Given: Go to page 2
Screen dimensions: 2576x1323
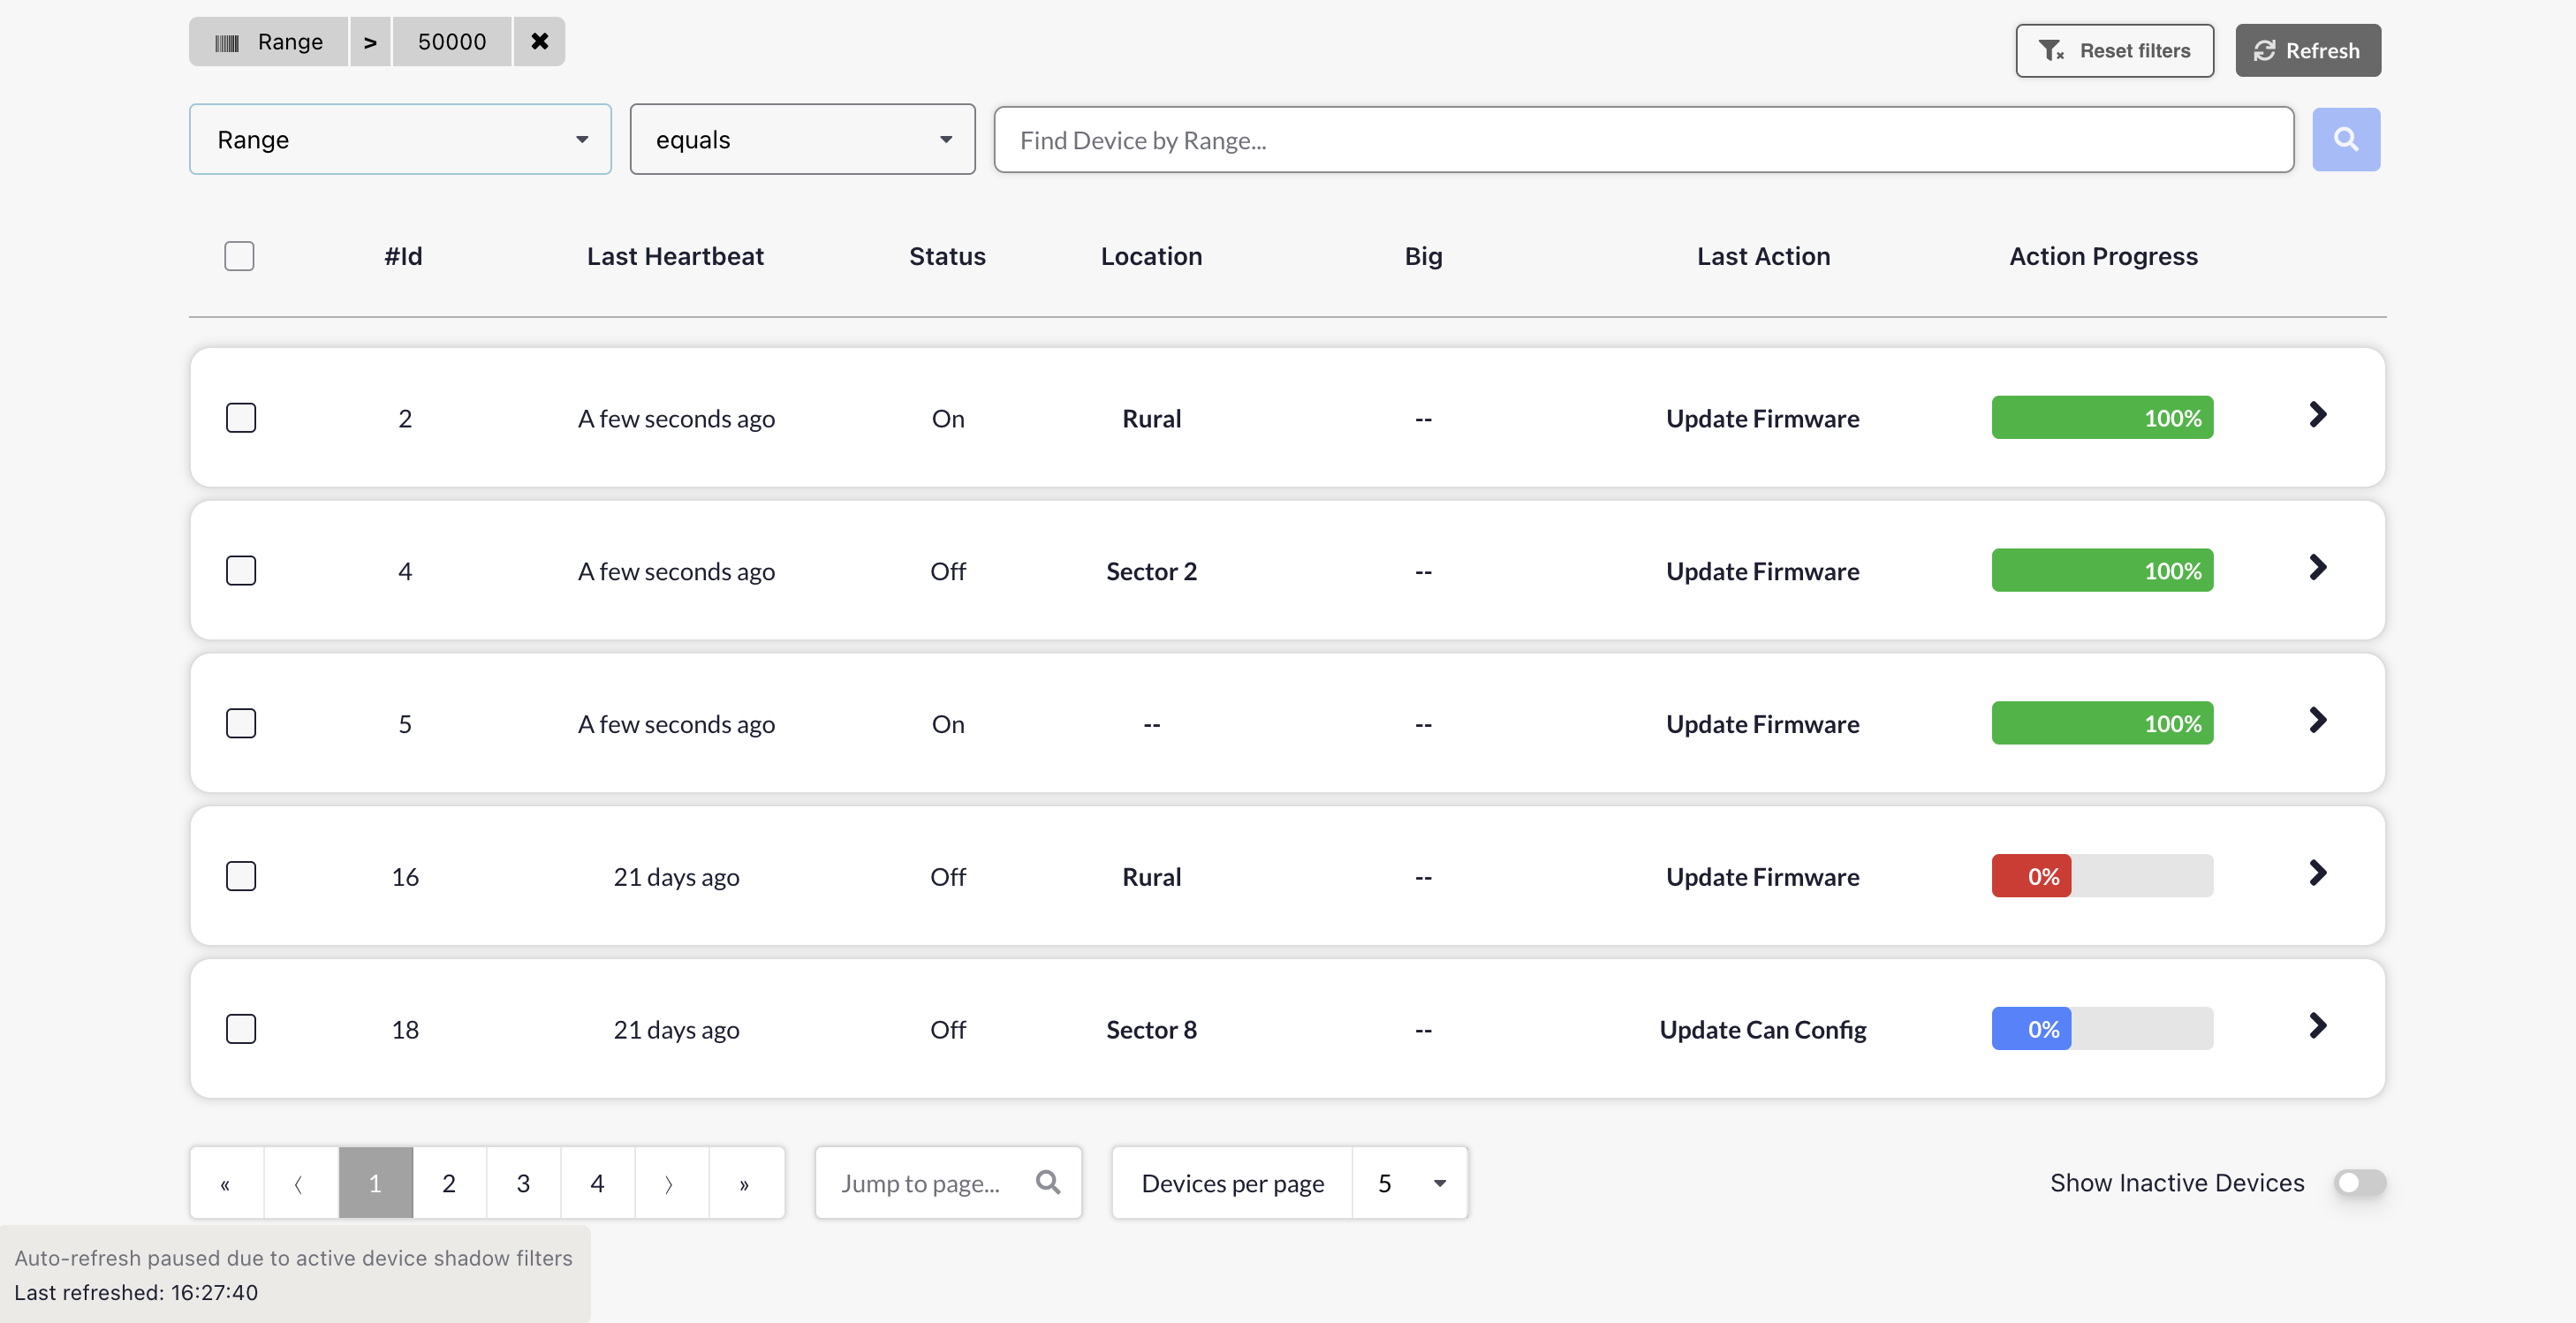Looking at the screenshot, I should (x=449, y=1184).
